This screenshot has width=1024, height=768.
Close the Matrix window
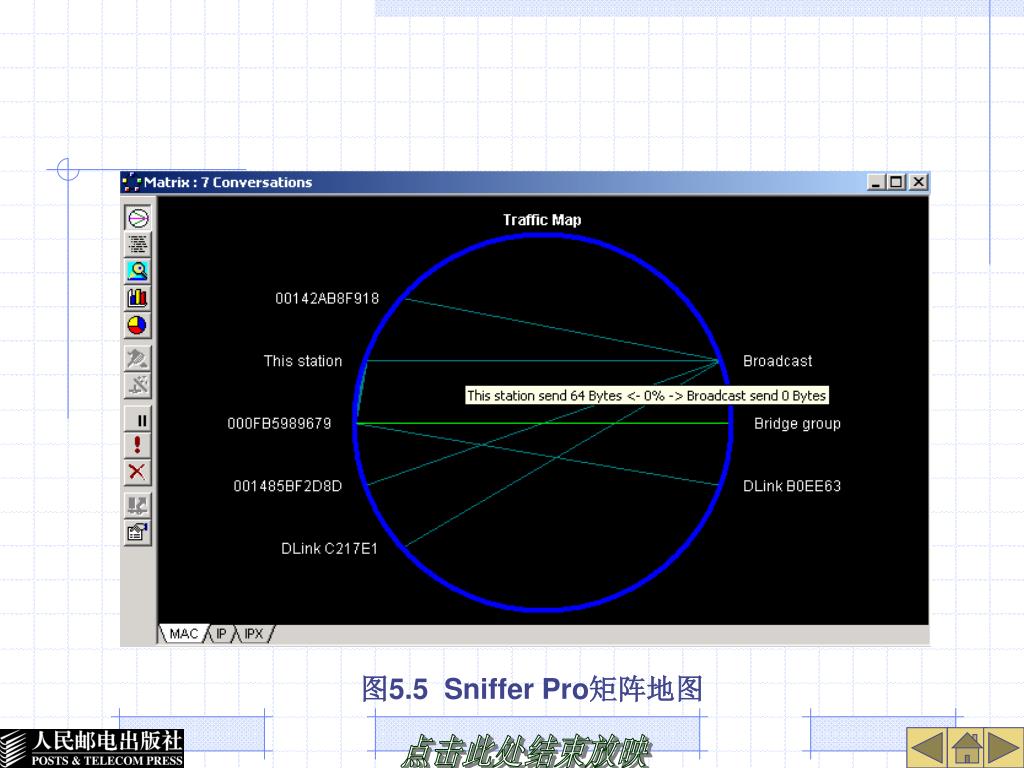click(x=918, y=182)
